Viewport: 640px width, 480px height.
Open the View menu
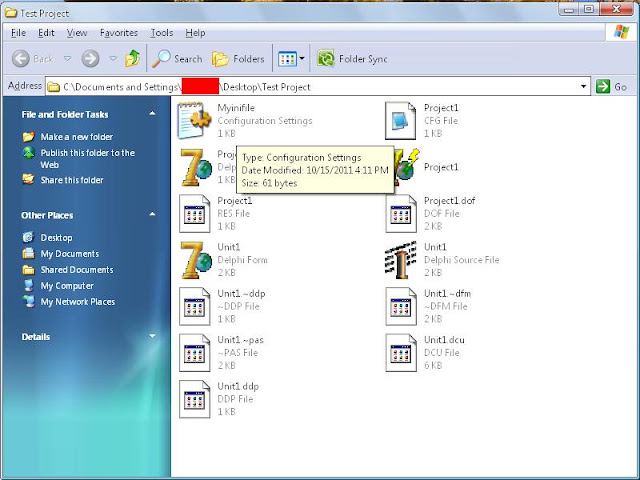coord(77,33)
